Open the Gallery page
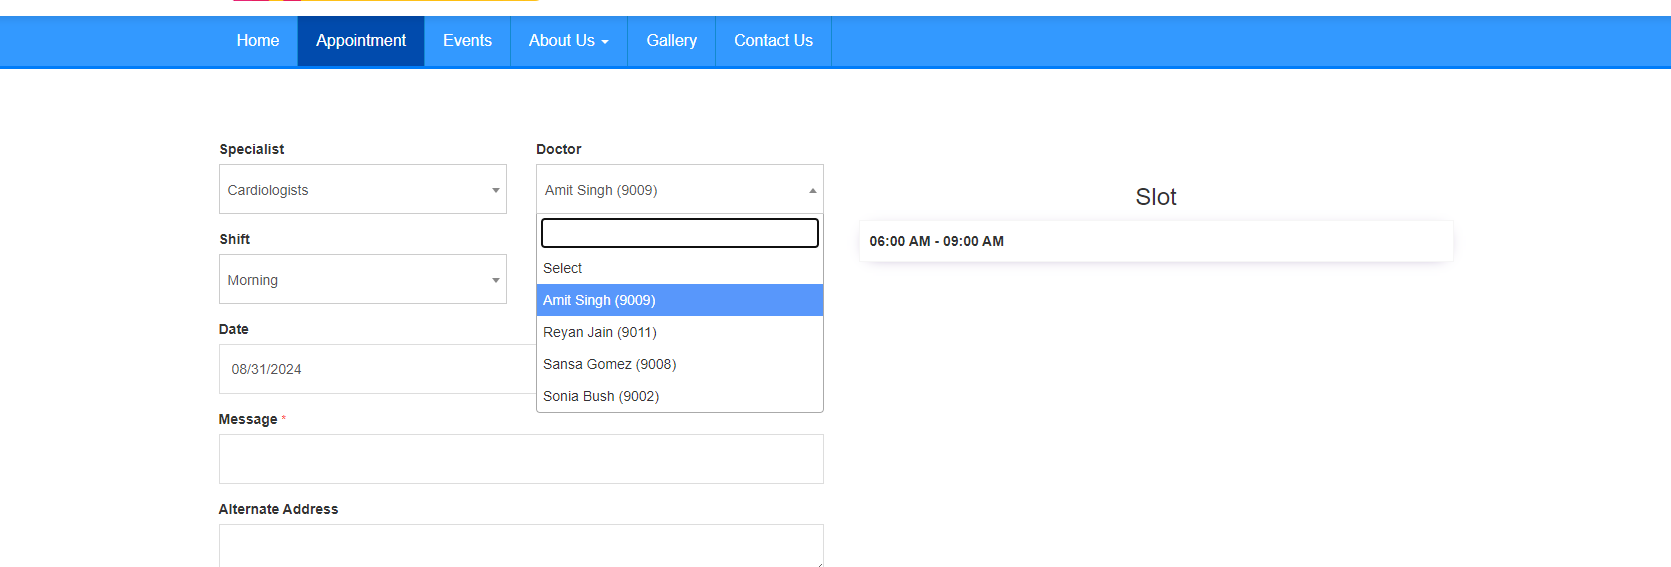The height and width of the screenshot is (567, 1671). coord(671,41)
